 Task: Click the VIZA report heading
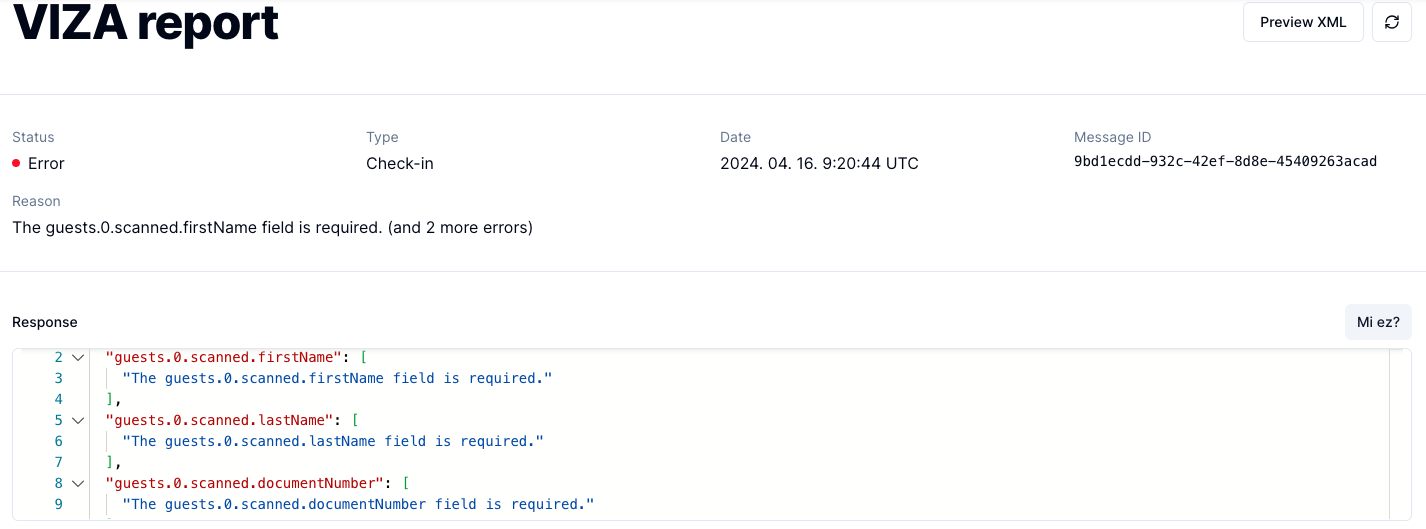pyautogui.click(x=145, y=22)
